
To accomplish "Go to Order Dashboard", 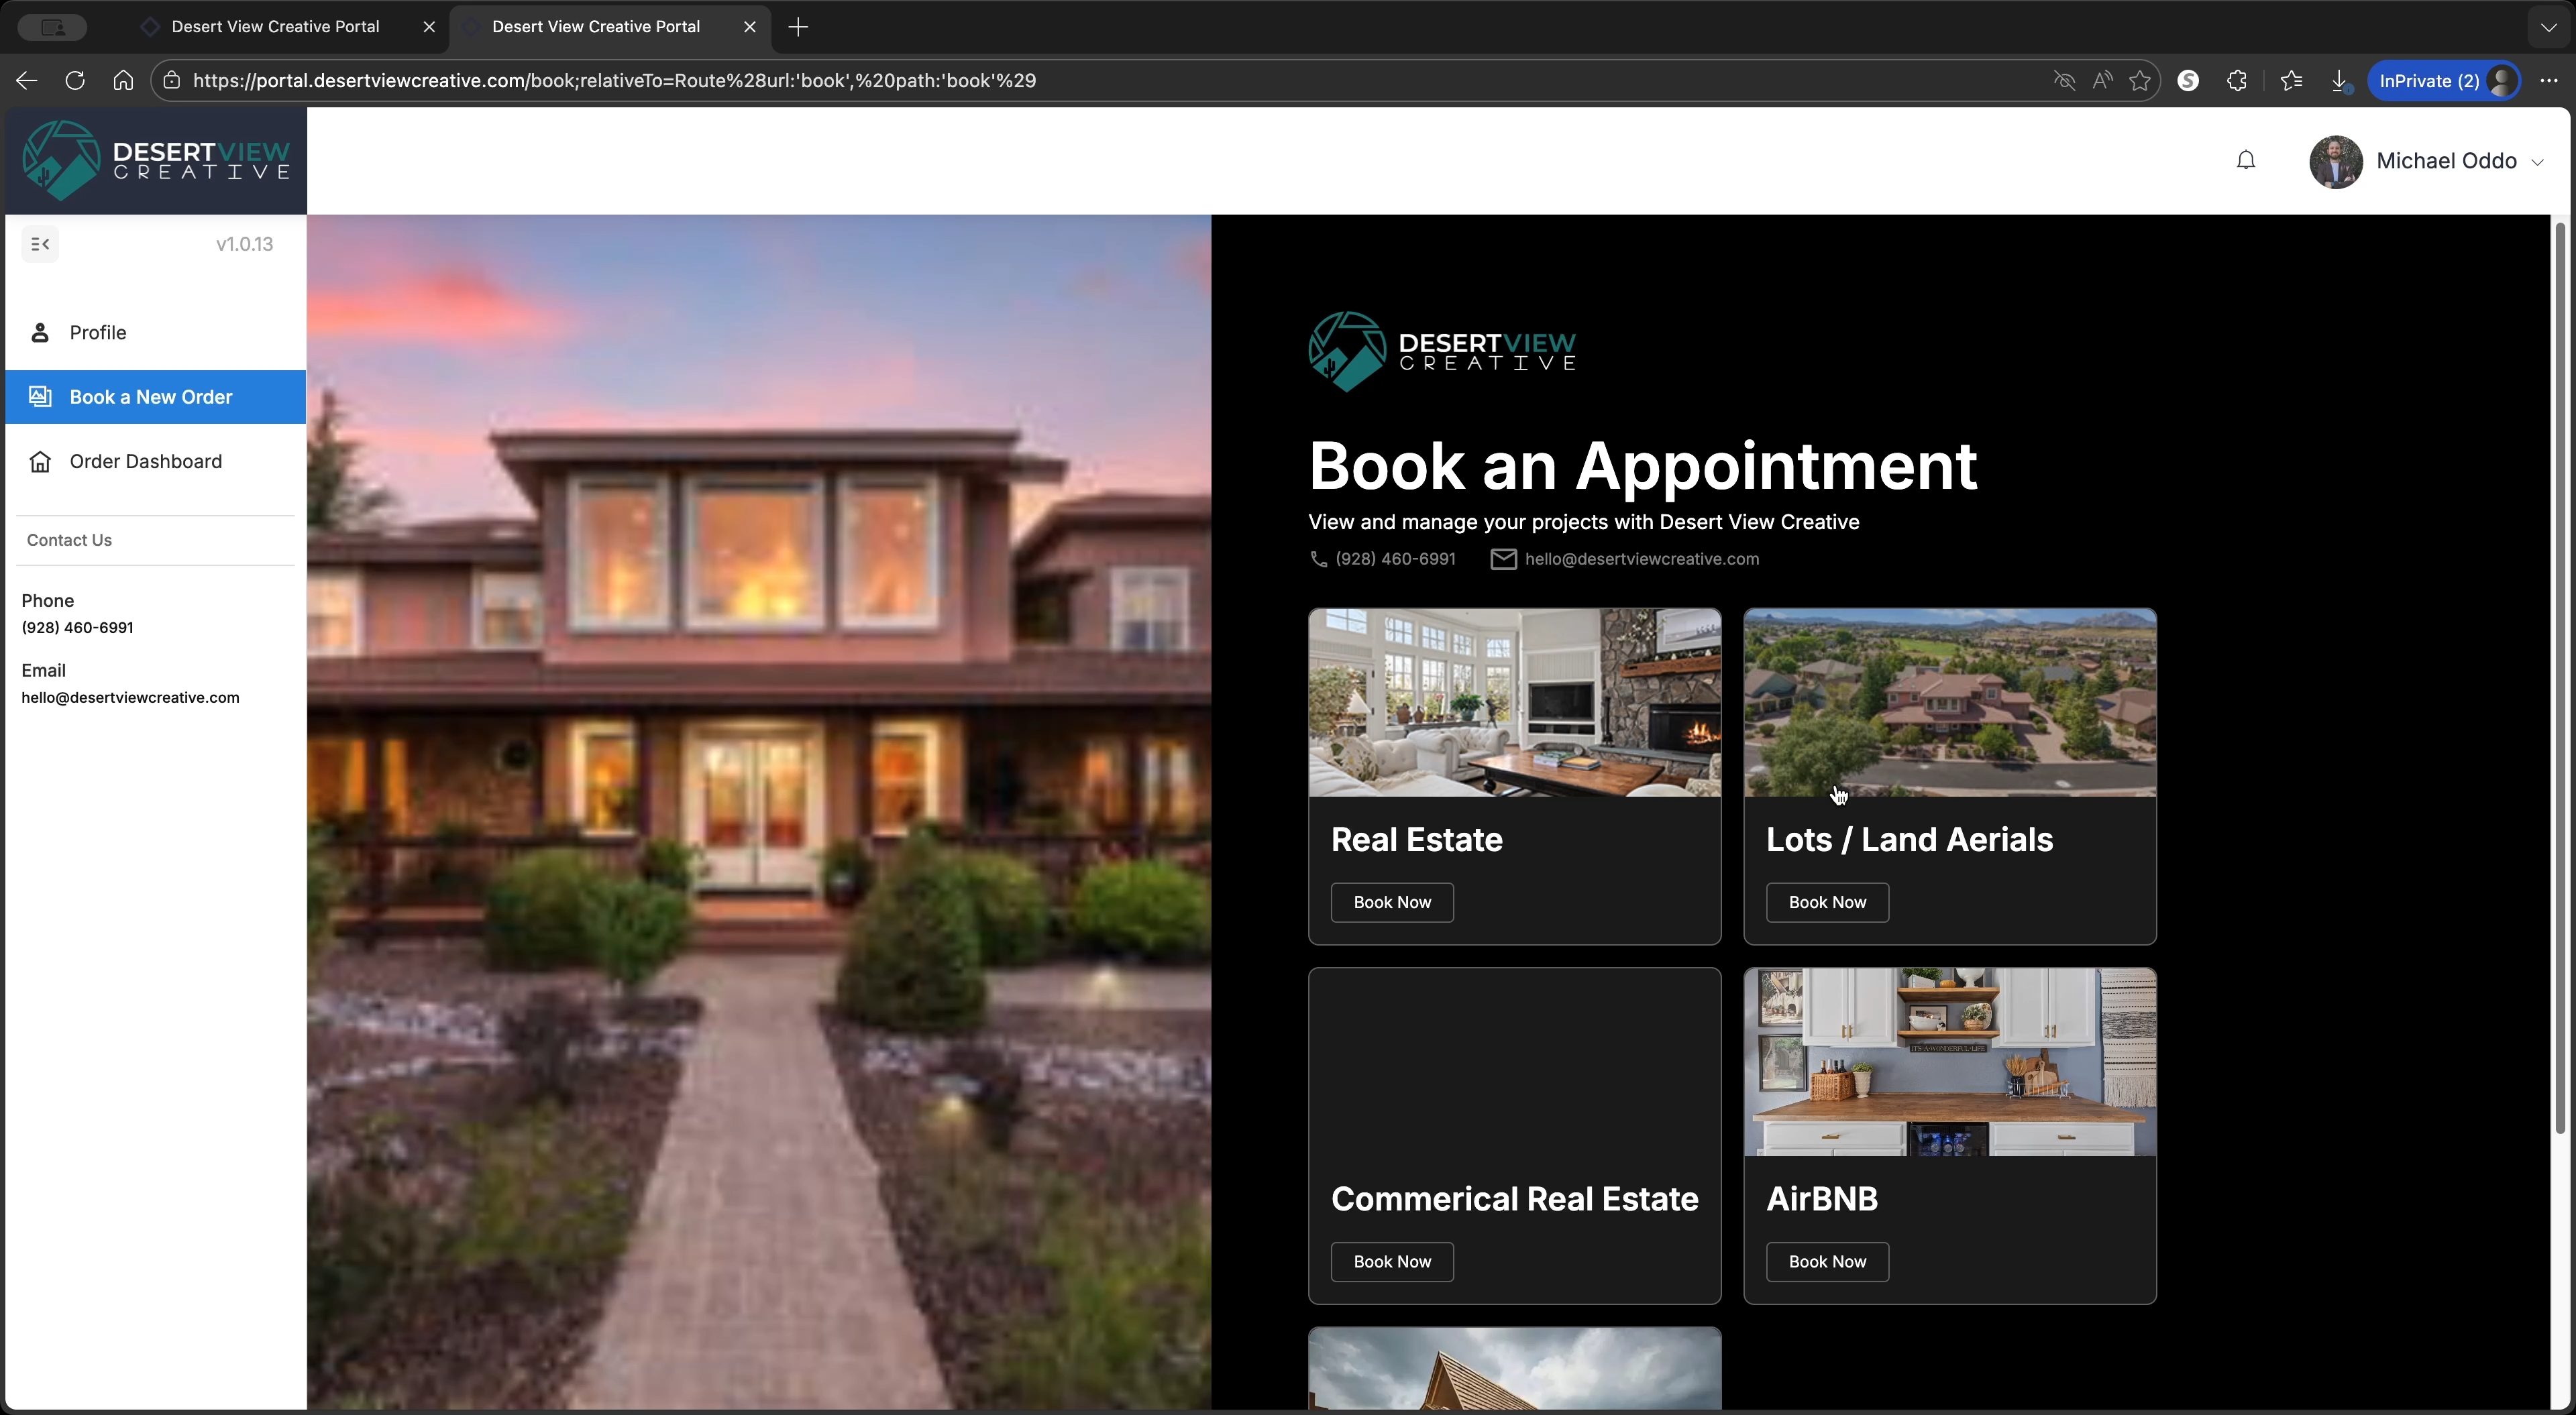I will 156,461.
